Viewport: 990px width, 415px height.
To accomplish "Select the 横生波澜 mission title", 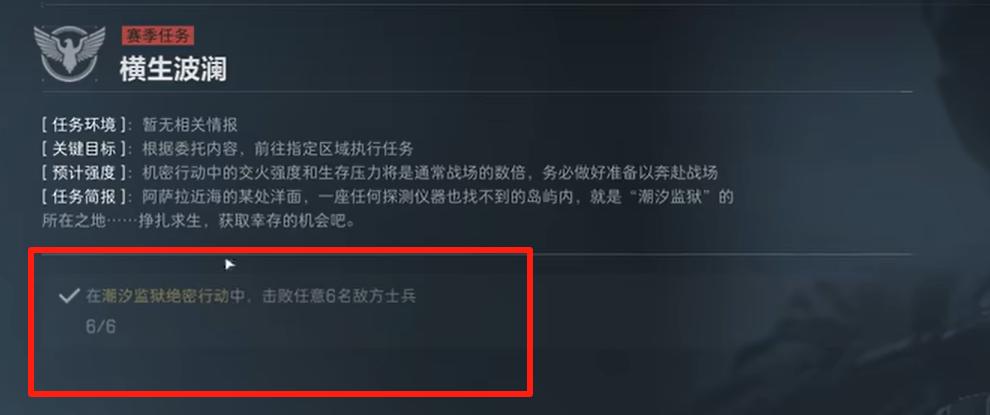I will pyautogui.click(x=173, y=70).
